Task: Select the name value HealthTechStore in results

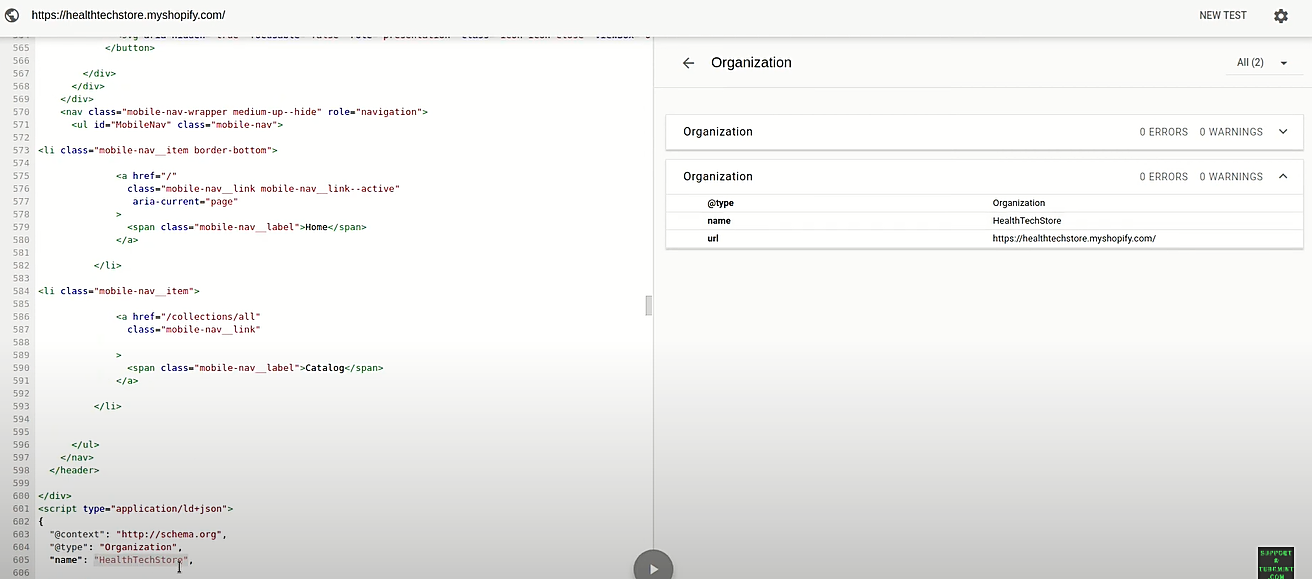Action: (1026, 221)
